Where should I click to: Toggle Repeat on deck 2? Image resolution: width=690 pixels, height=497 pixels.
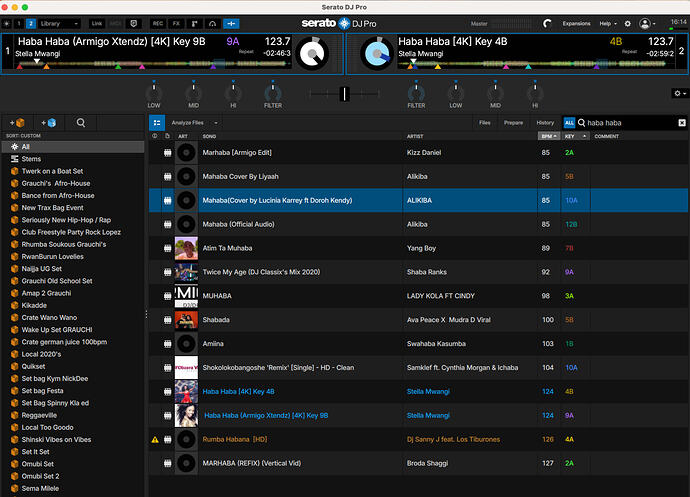click(x=629, y=52)
